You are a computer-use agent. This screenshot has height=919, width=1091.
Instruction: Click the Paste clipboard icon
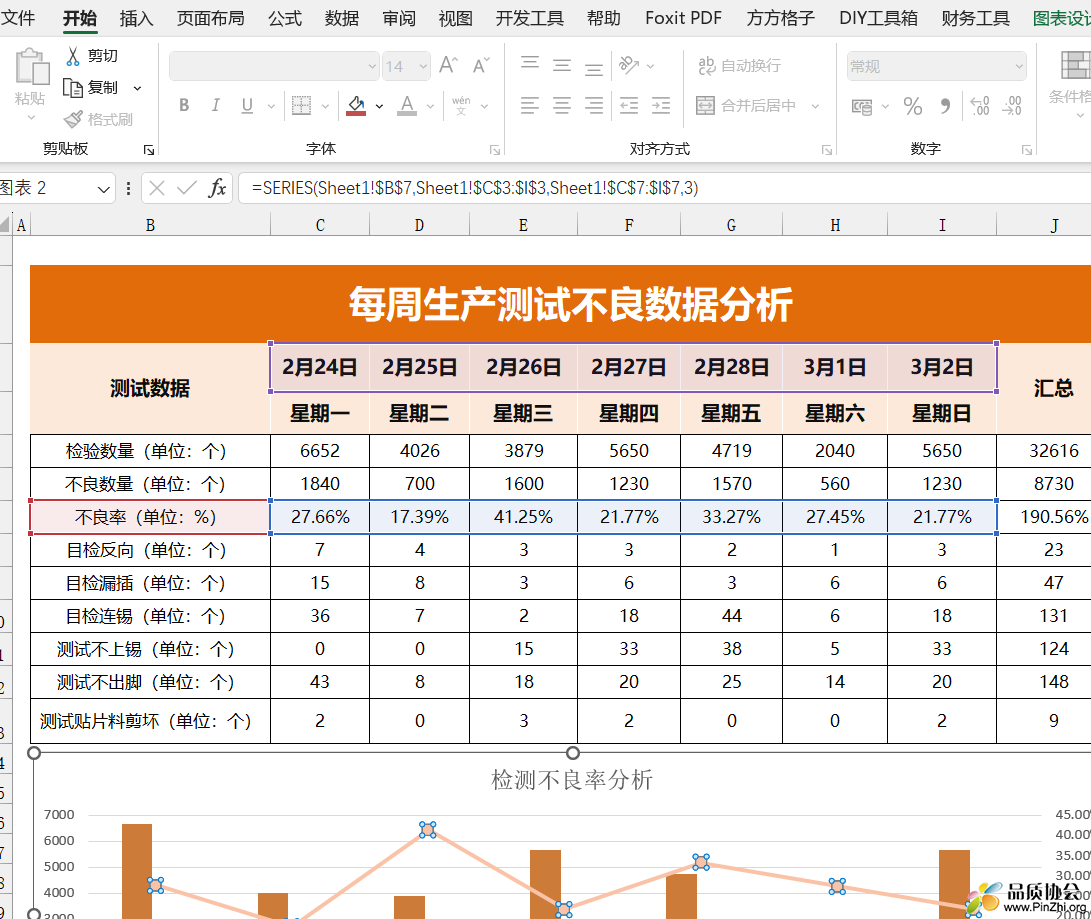click(31, 67)
